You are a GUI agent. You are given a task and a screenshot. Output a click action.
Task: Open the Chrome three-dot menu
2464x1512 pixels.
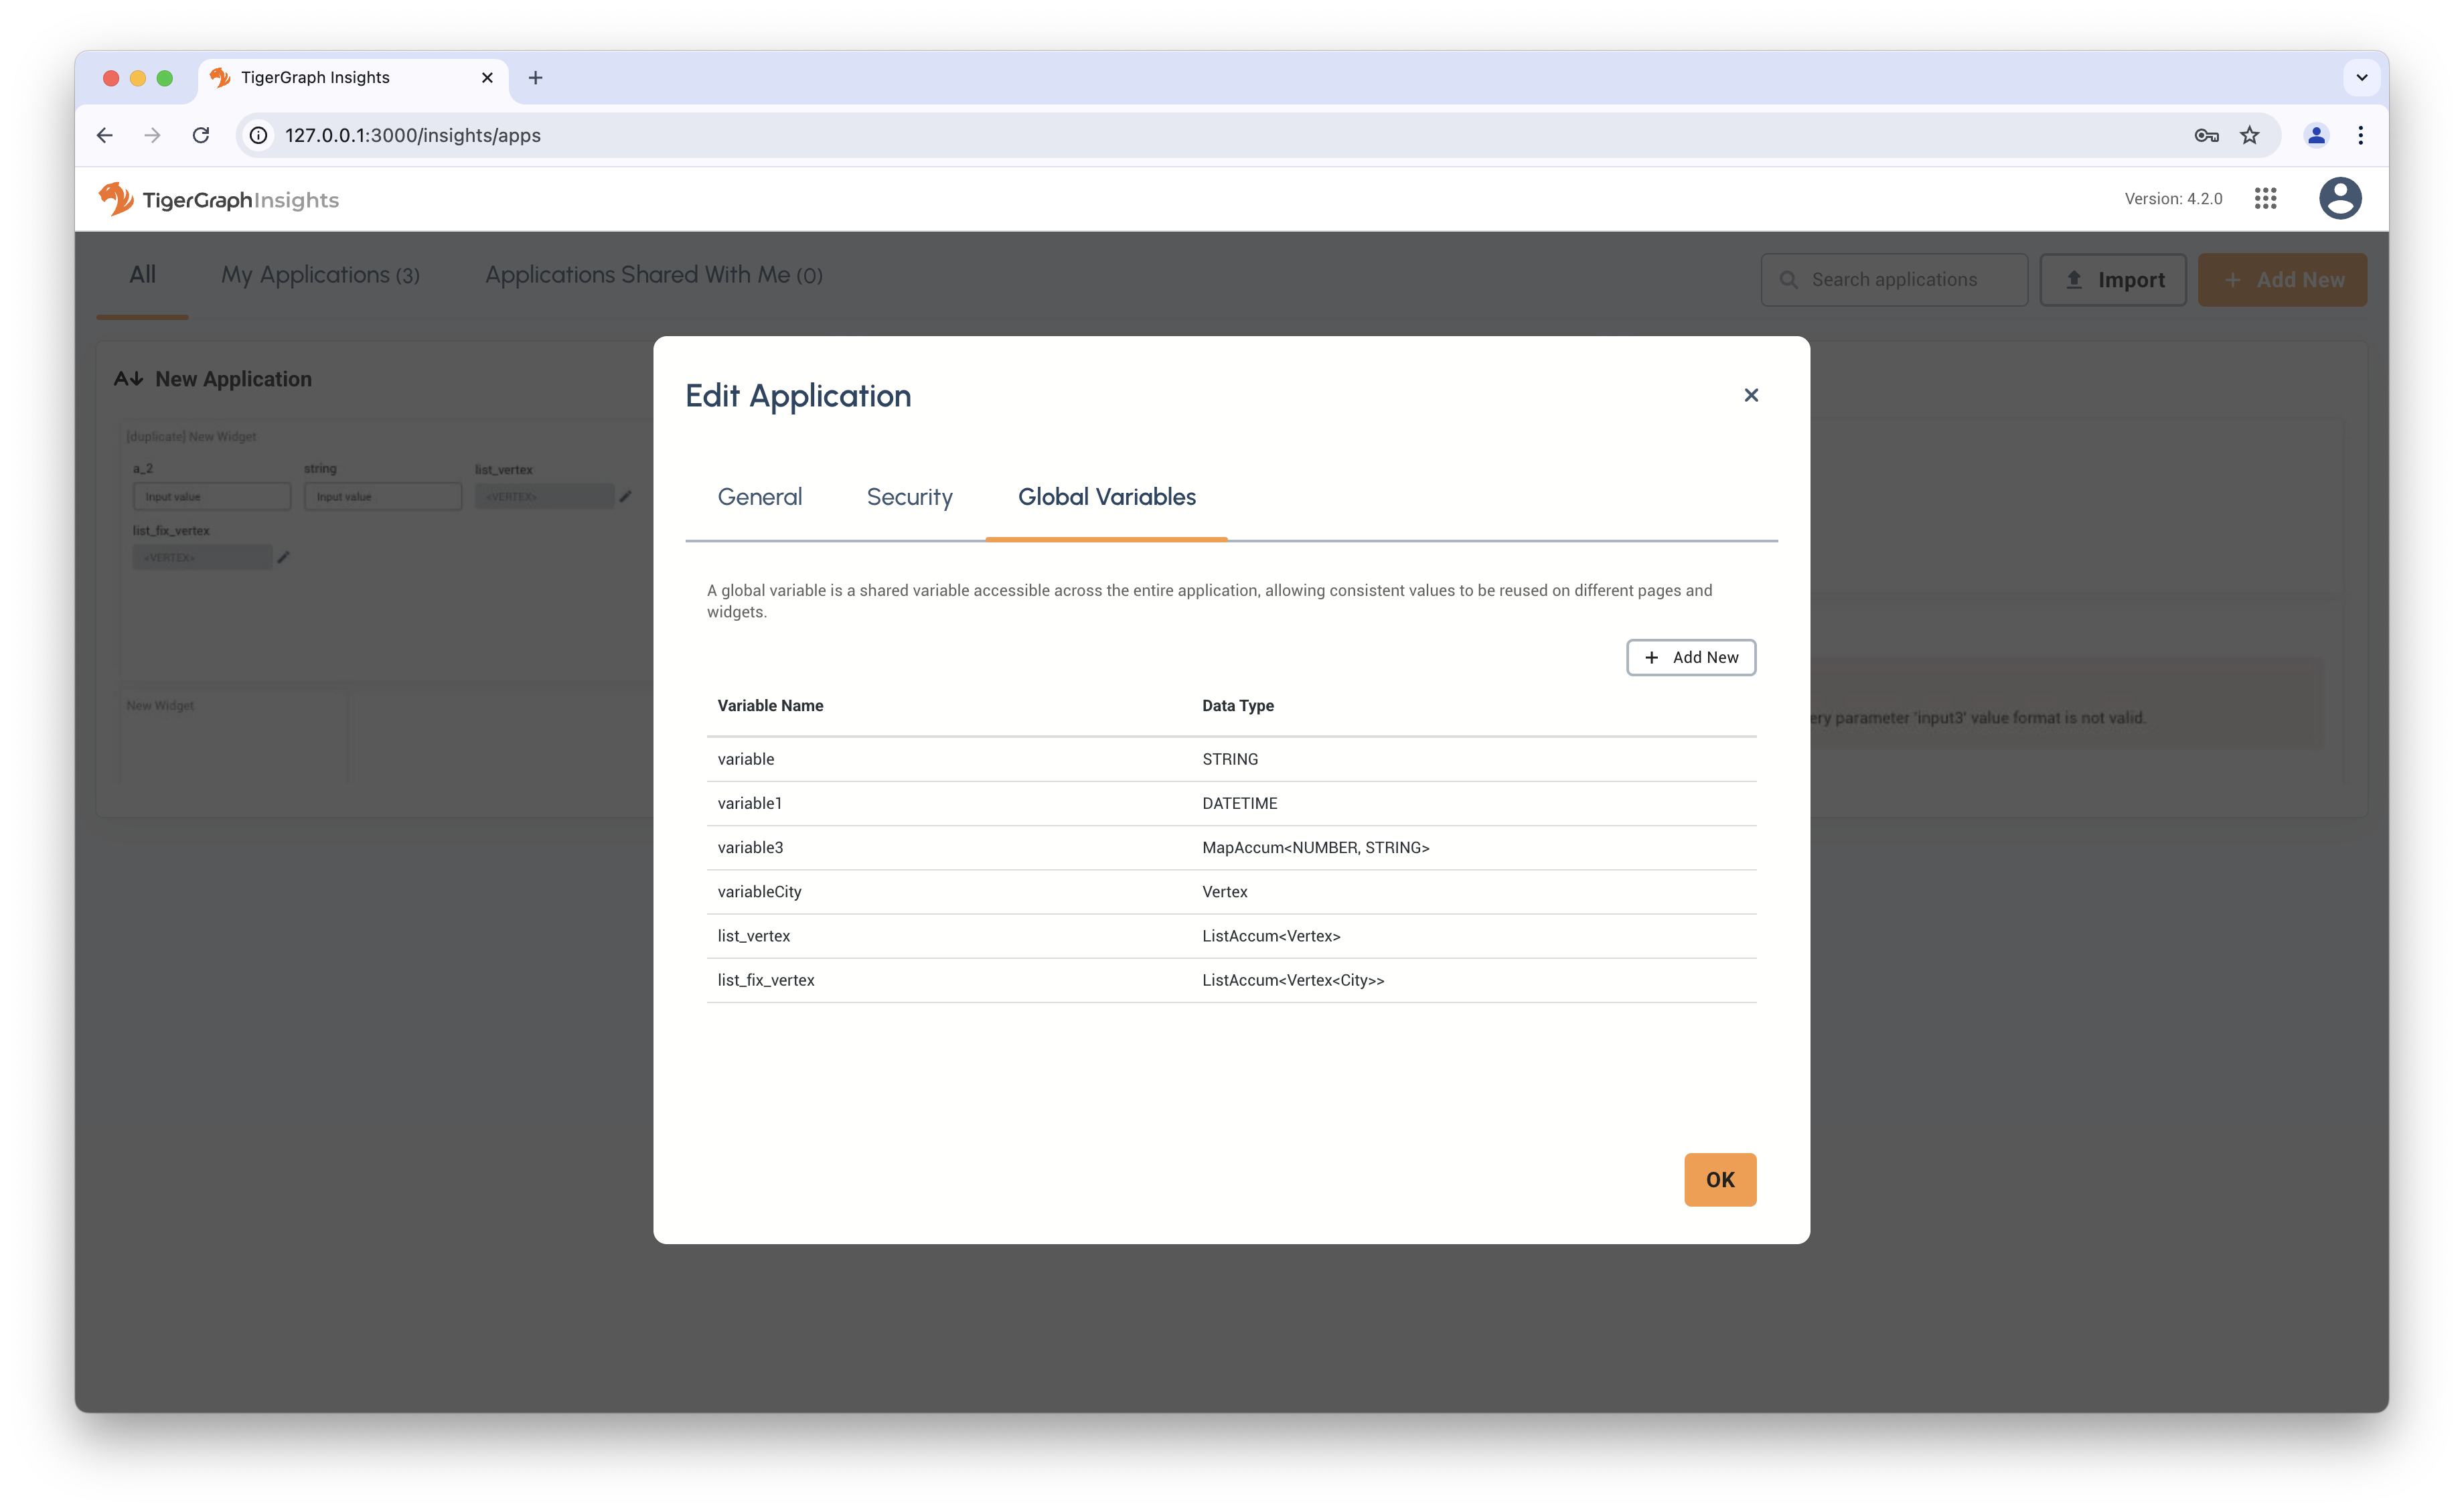(2361, 135)
